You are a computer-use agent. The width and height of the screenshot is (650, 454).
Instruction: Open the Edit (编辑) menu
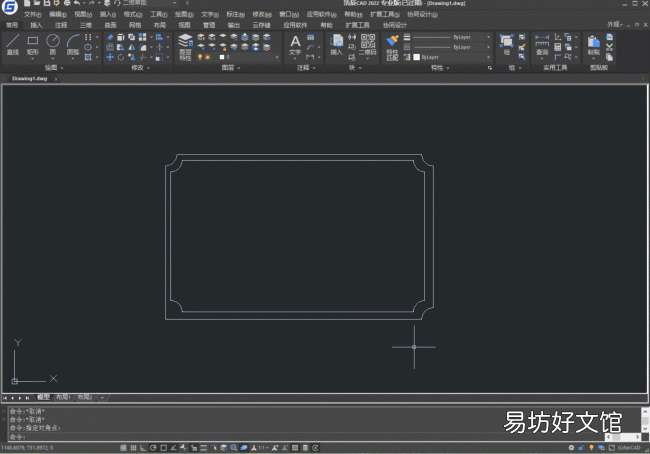[x=58, y=15]
